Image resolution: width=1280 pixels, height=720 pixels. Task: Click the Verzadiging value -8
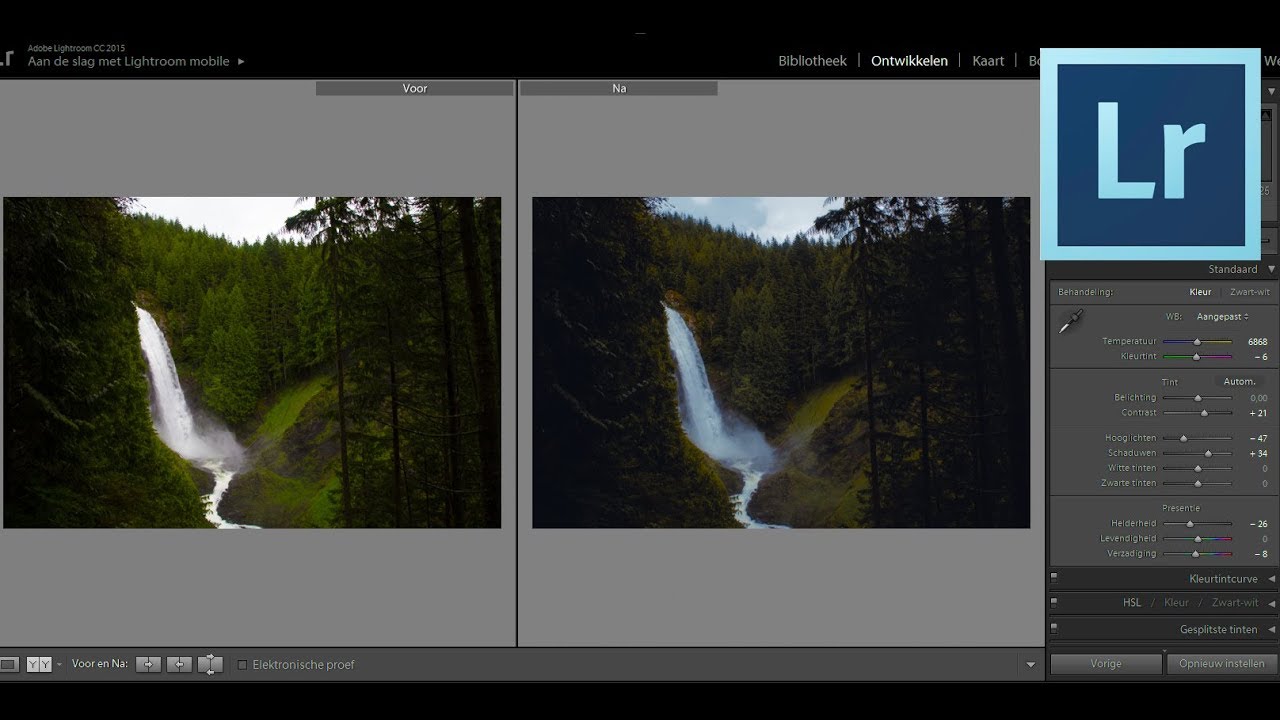tap(1260, 554)
